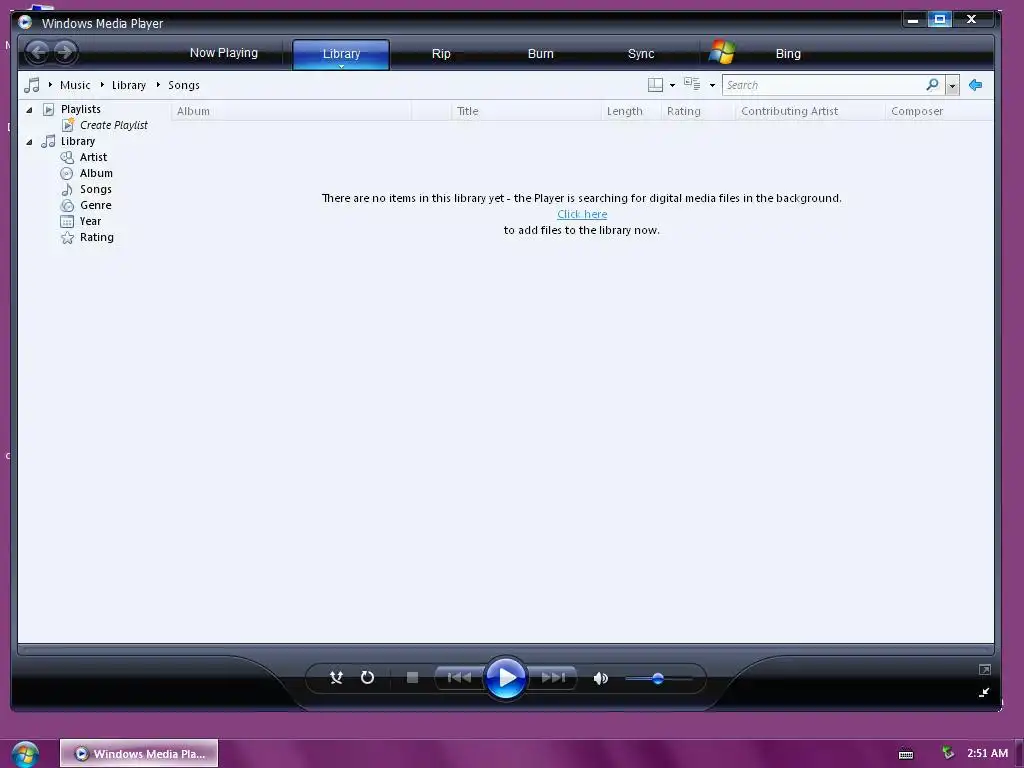
Task: Click Create Playlist in the tree
Action: [x=114, y=125]
